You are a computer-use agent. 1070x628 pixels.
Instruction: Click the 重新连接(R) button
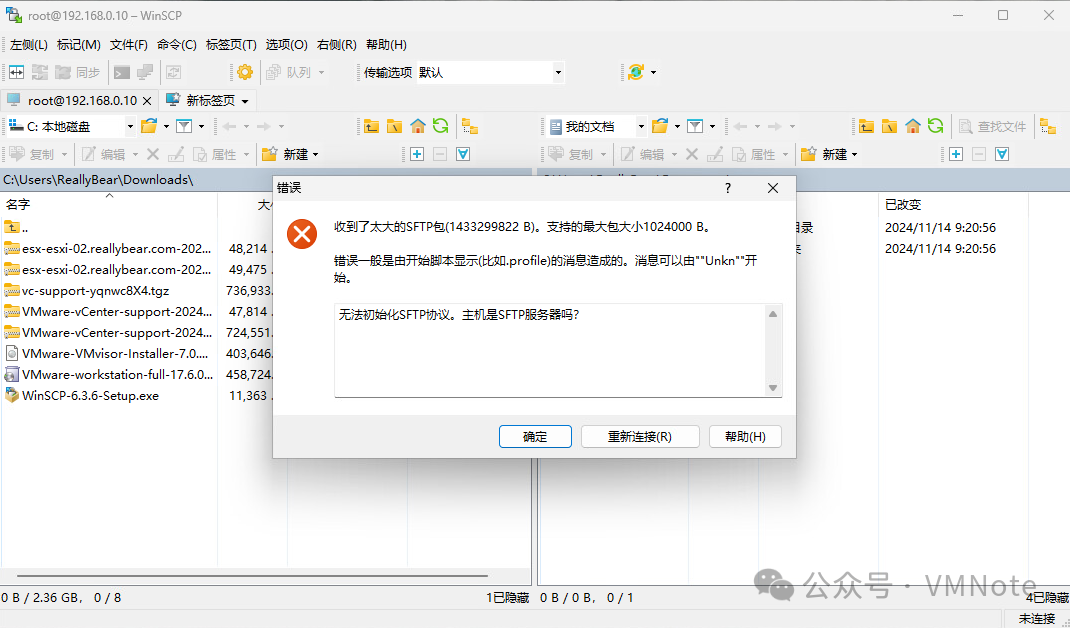[x=640, y=437]
